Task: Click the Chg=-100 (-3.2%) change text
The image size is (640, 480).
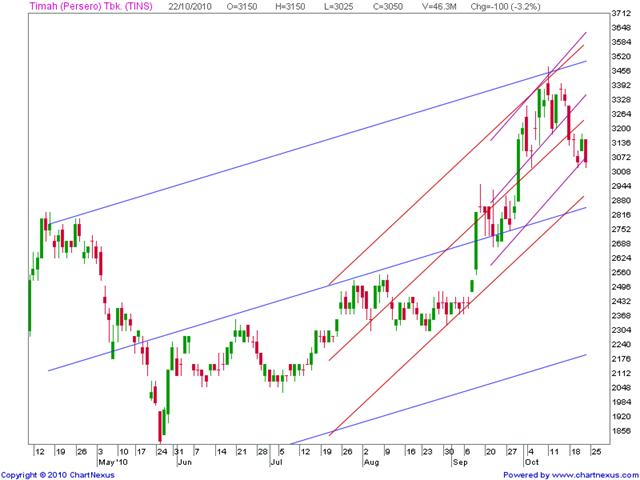Action: click(505, 7)
